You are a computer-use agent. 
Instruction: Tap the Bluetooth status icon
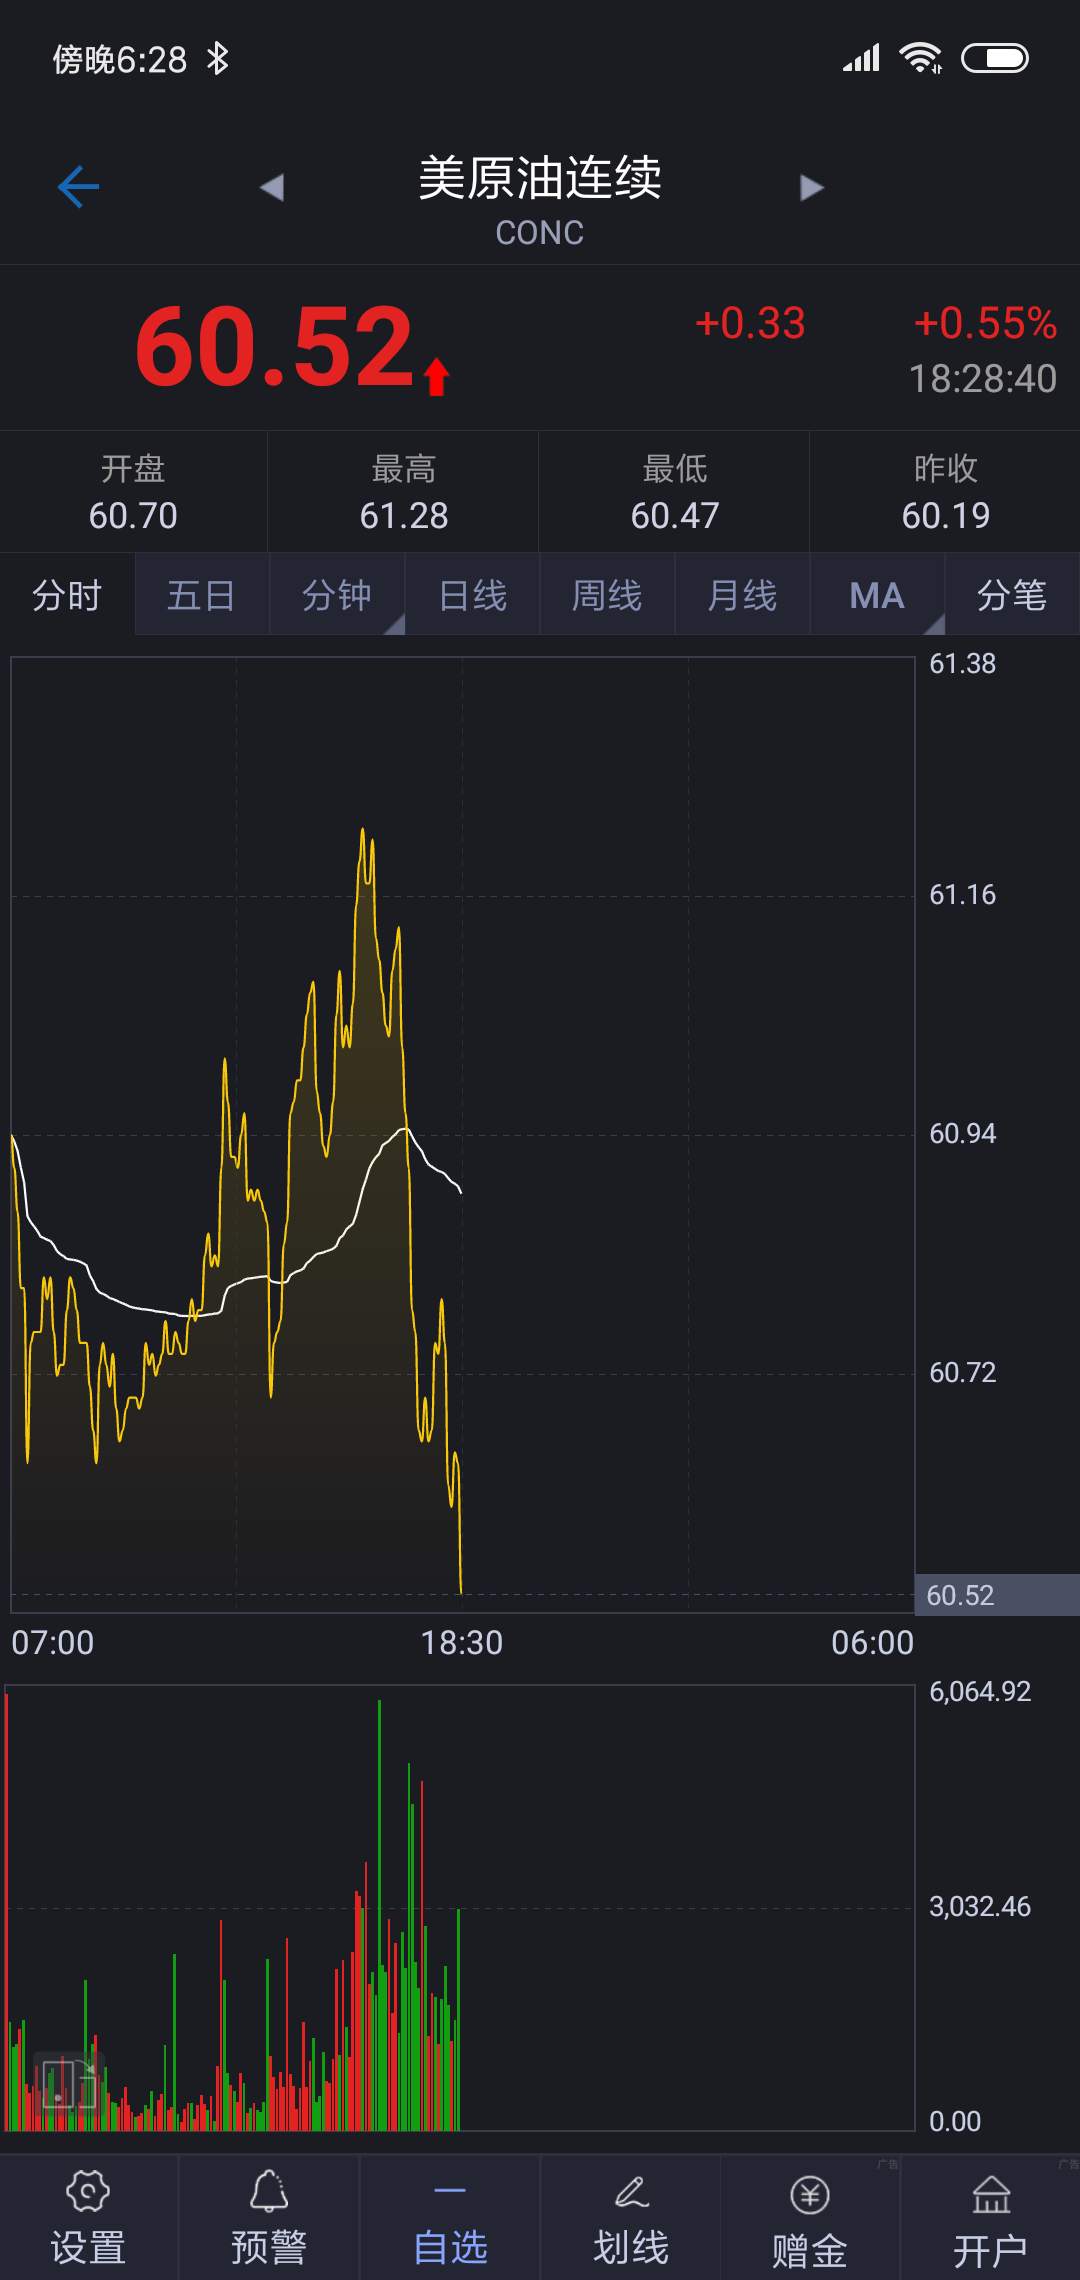(217, 59)
